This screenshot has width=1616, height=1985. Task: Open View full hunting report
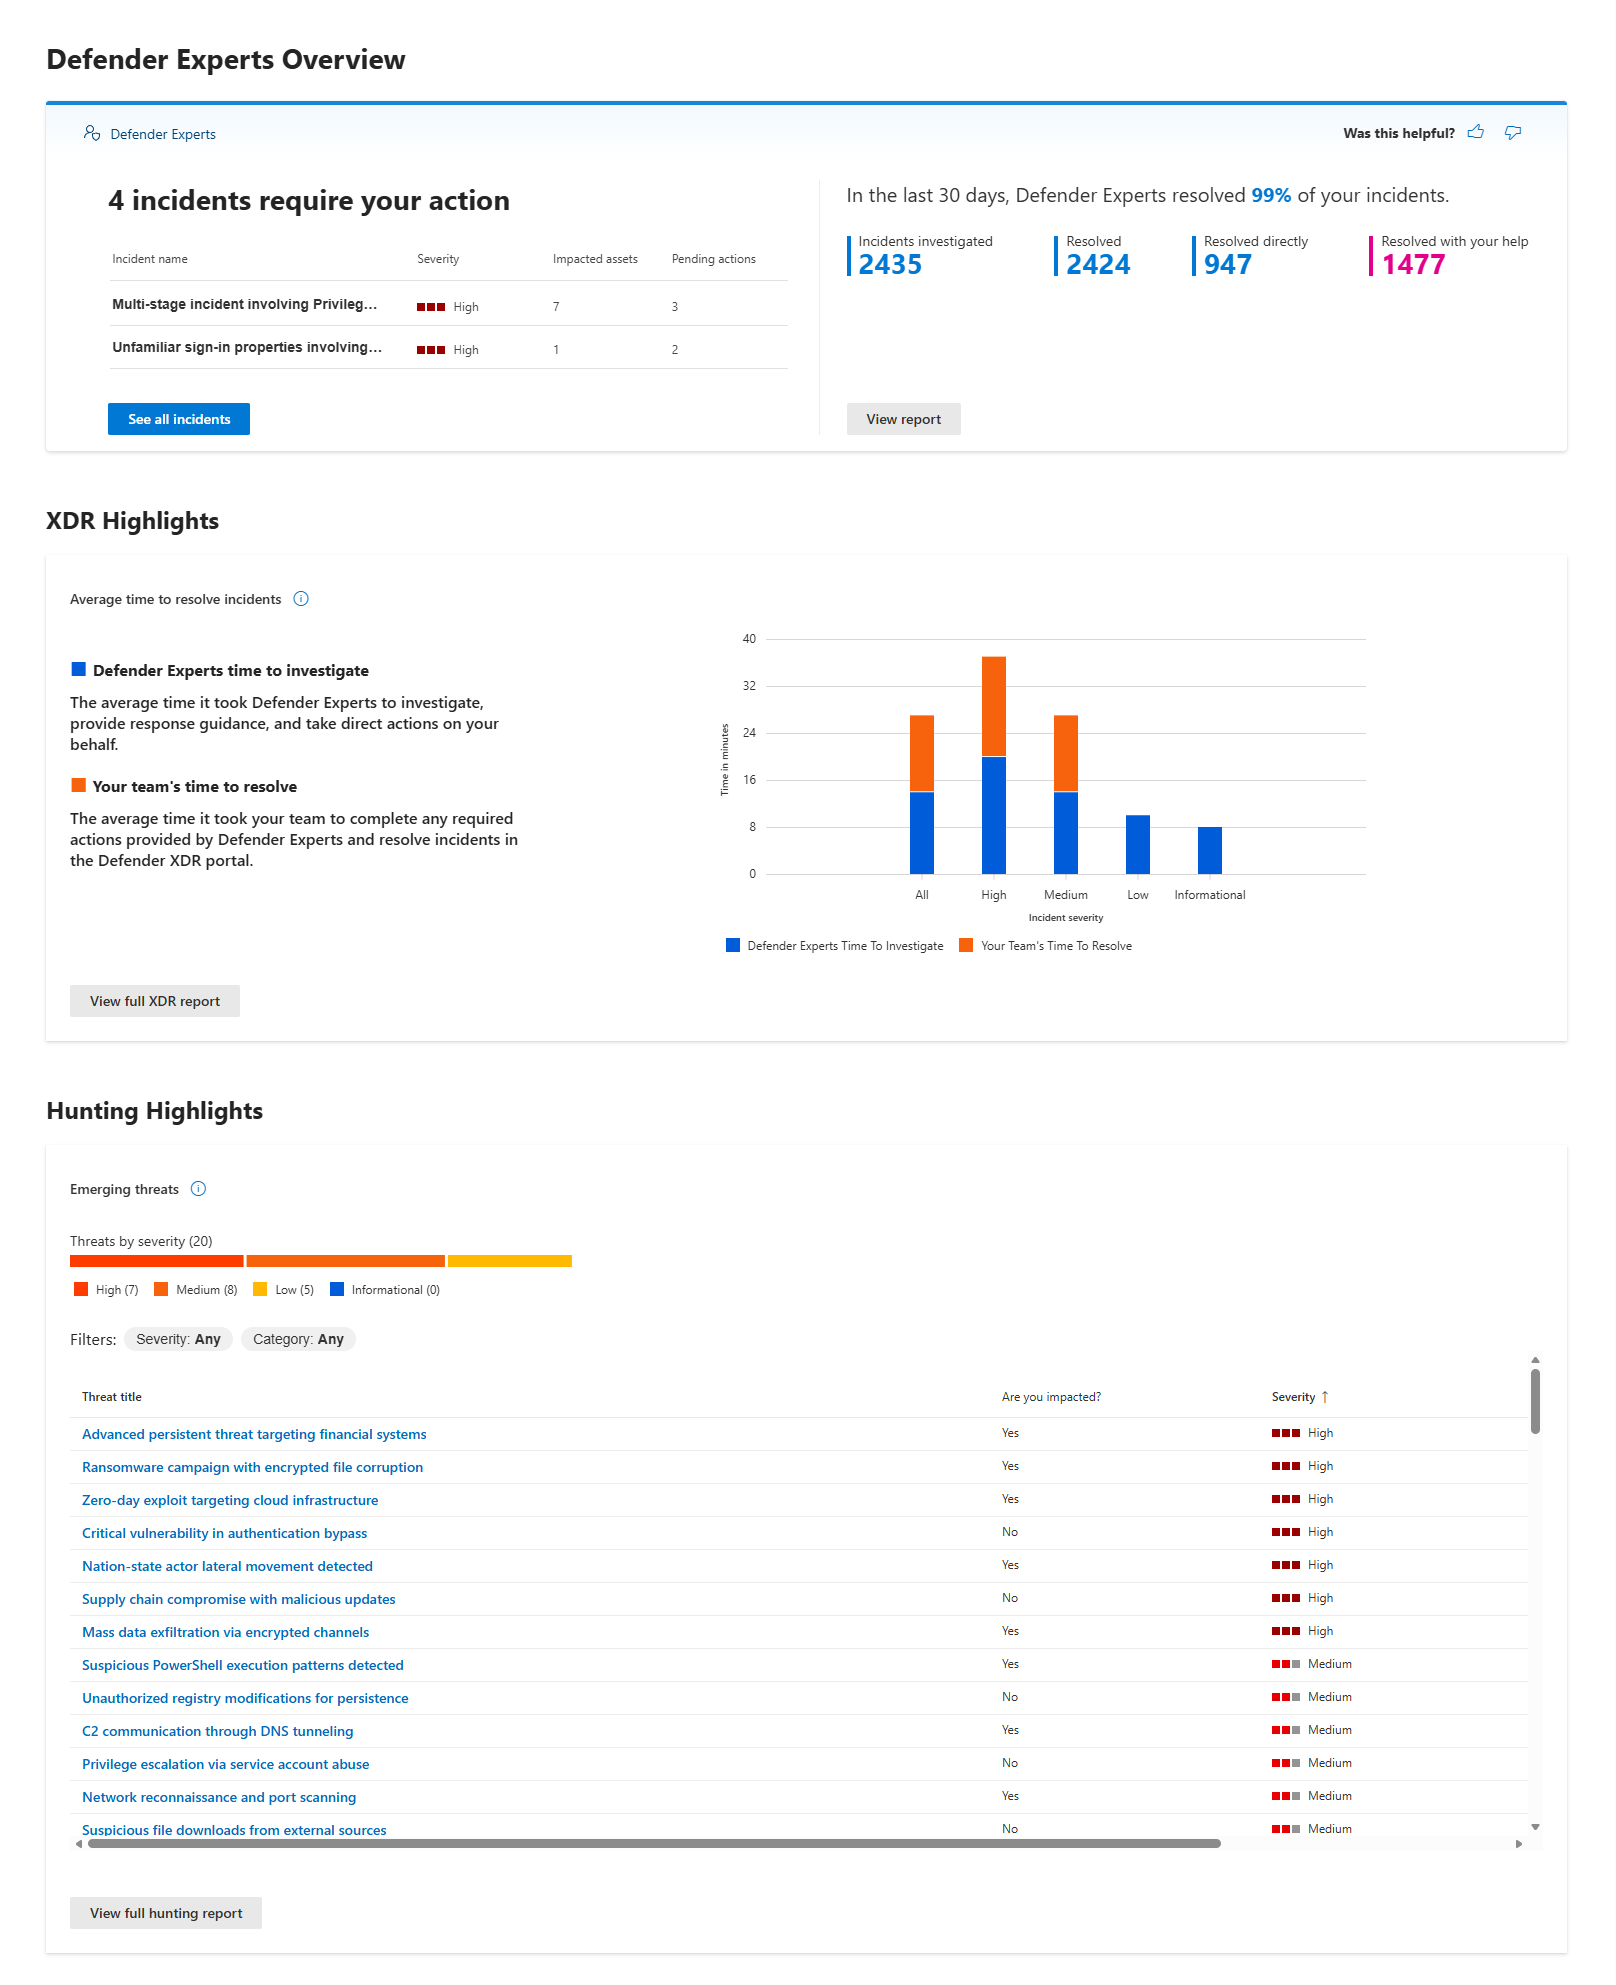click(166, 1913)
